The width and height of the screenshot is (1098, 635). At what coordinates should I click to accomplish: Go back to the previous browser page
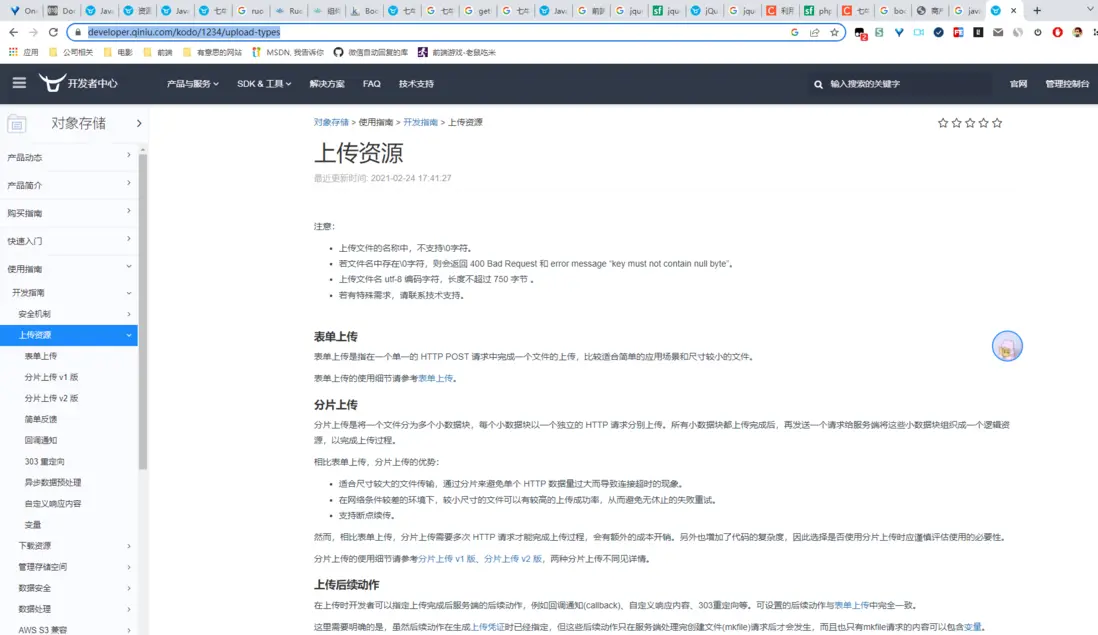click(13, 32)
